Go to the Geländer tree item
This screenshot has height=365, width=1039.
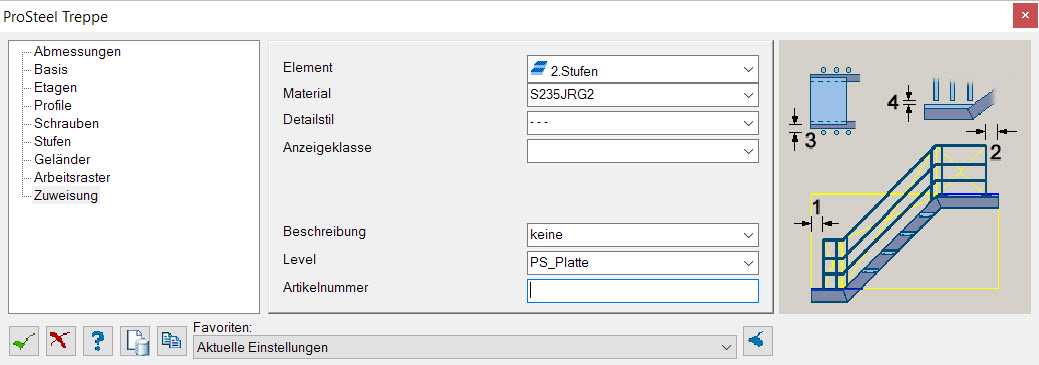(x=62, y=160)
